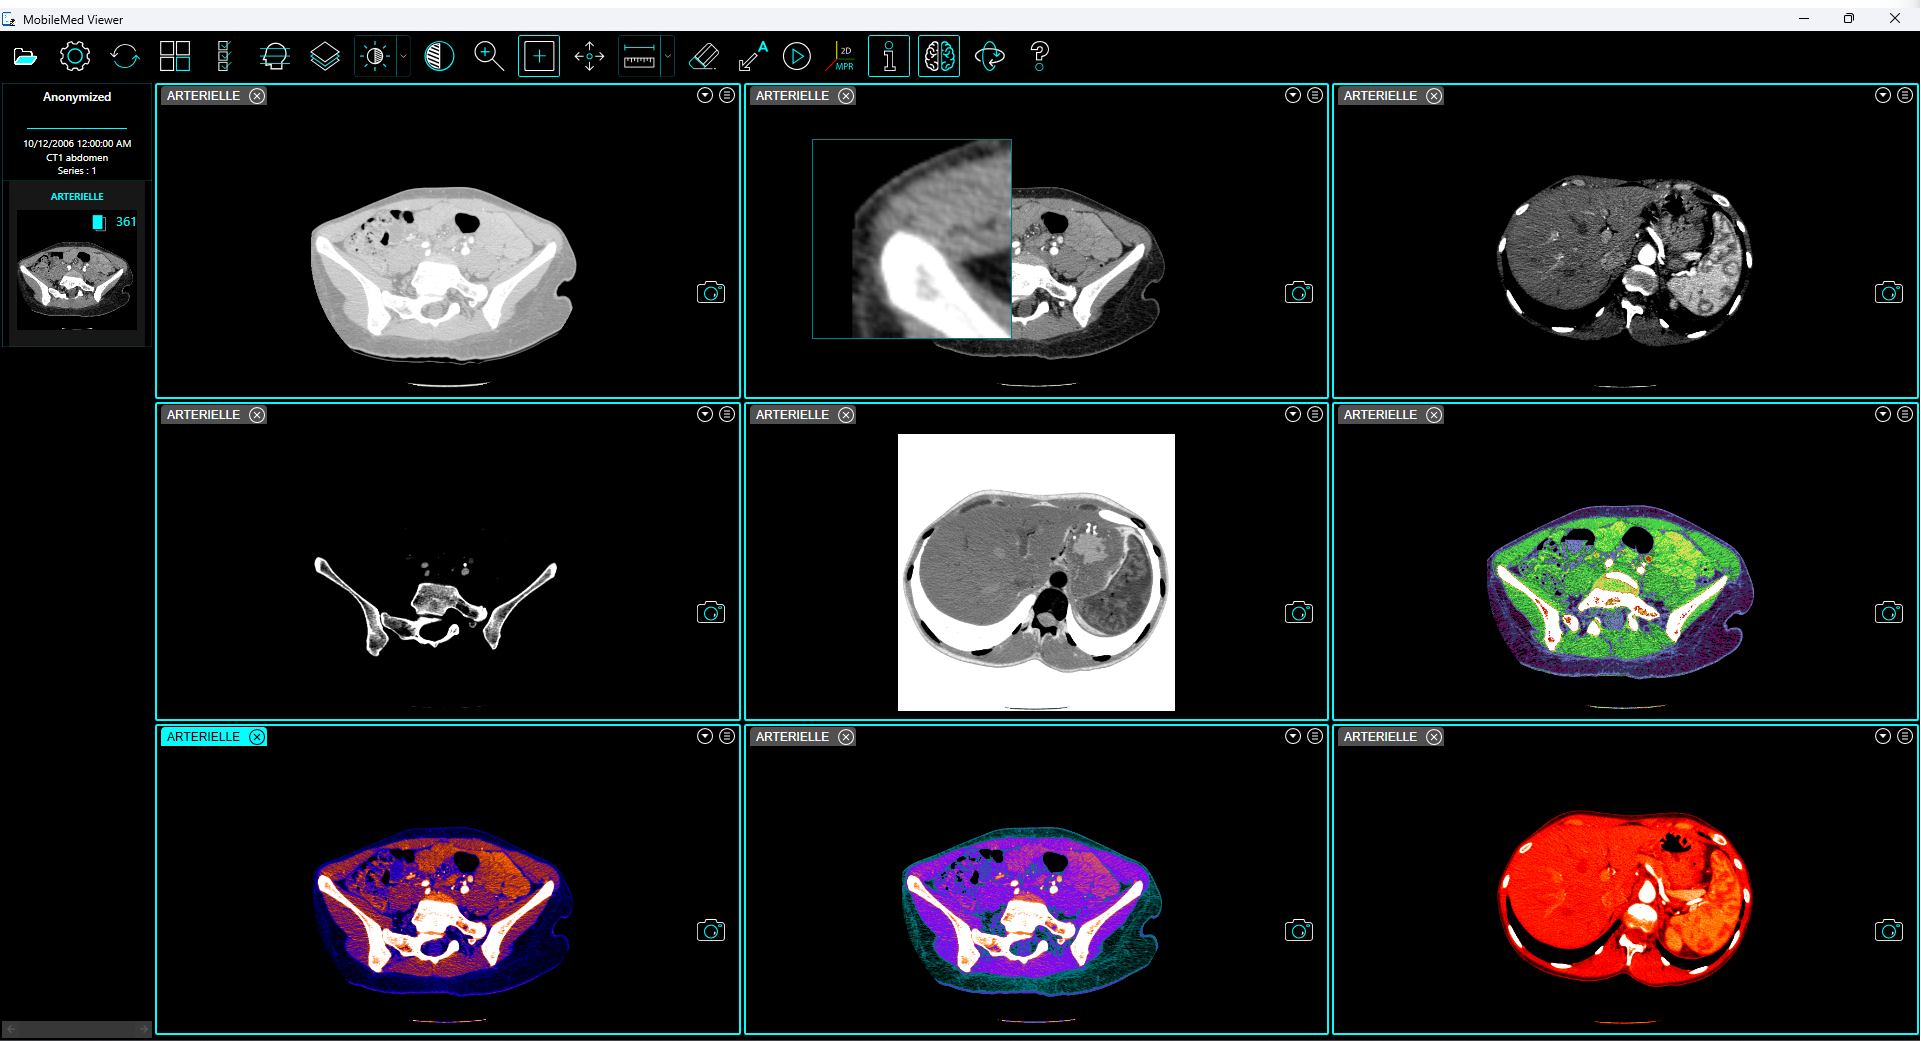This screenshot has width=1921, height=1041.
Task: Expand the windowing presets dropdown arrow
Action: pos(403,56)
